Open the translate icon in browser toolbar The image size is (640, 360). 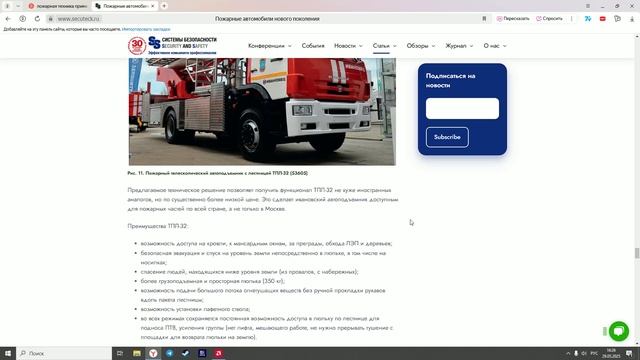tap(588, 19)
